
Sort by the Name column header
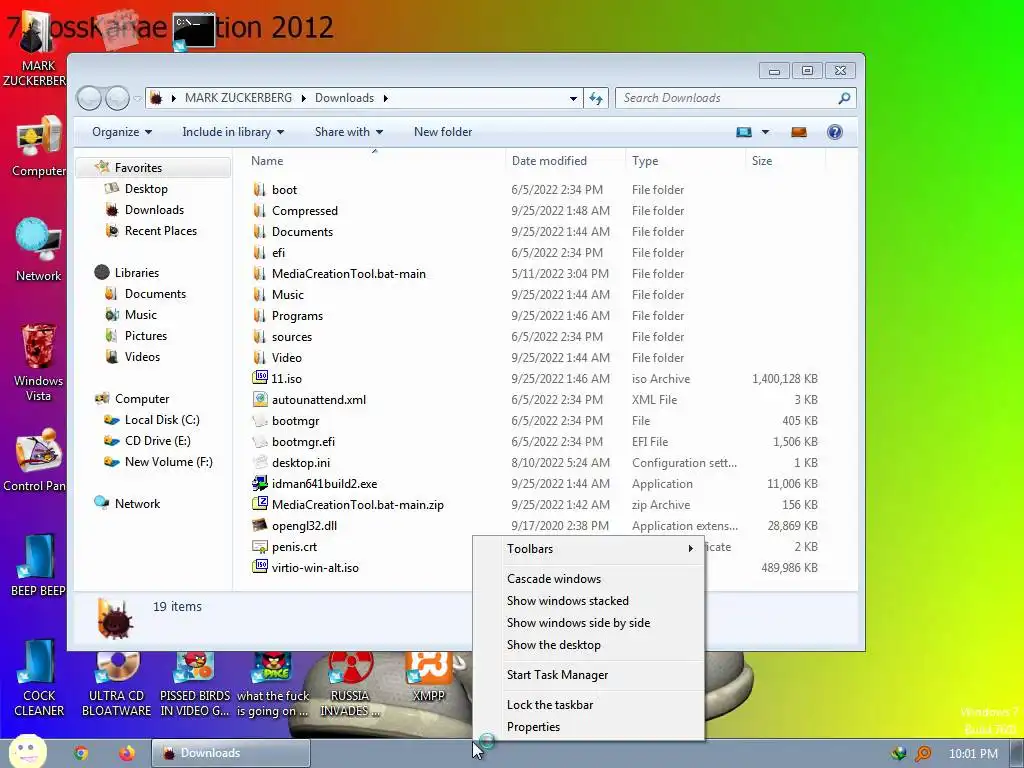point(266,161)
